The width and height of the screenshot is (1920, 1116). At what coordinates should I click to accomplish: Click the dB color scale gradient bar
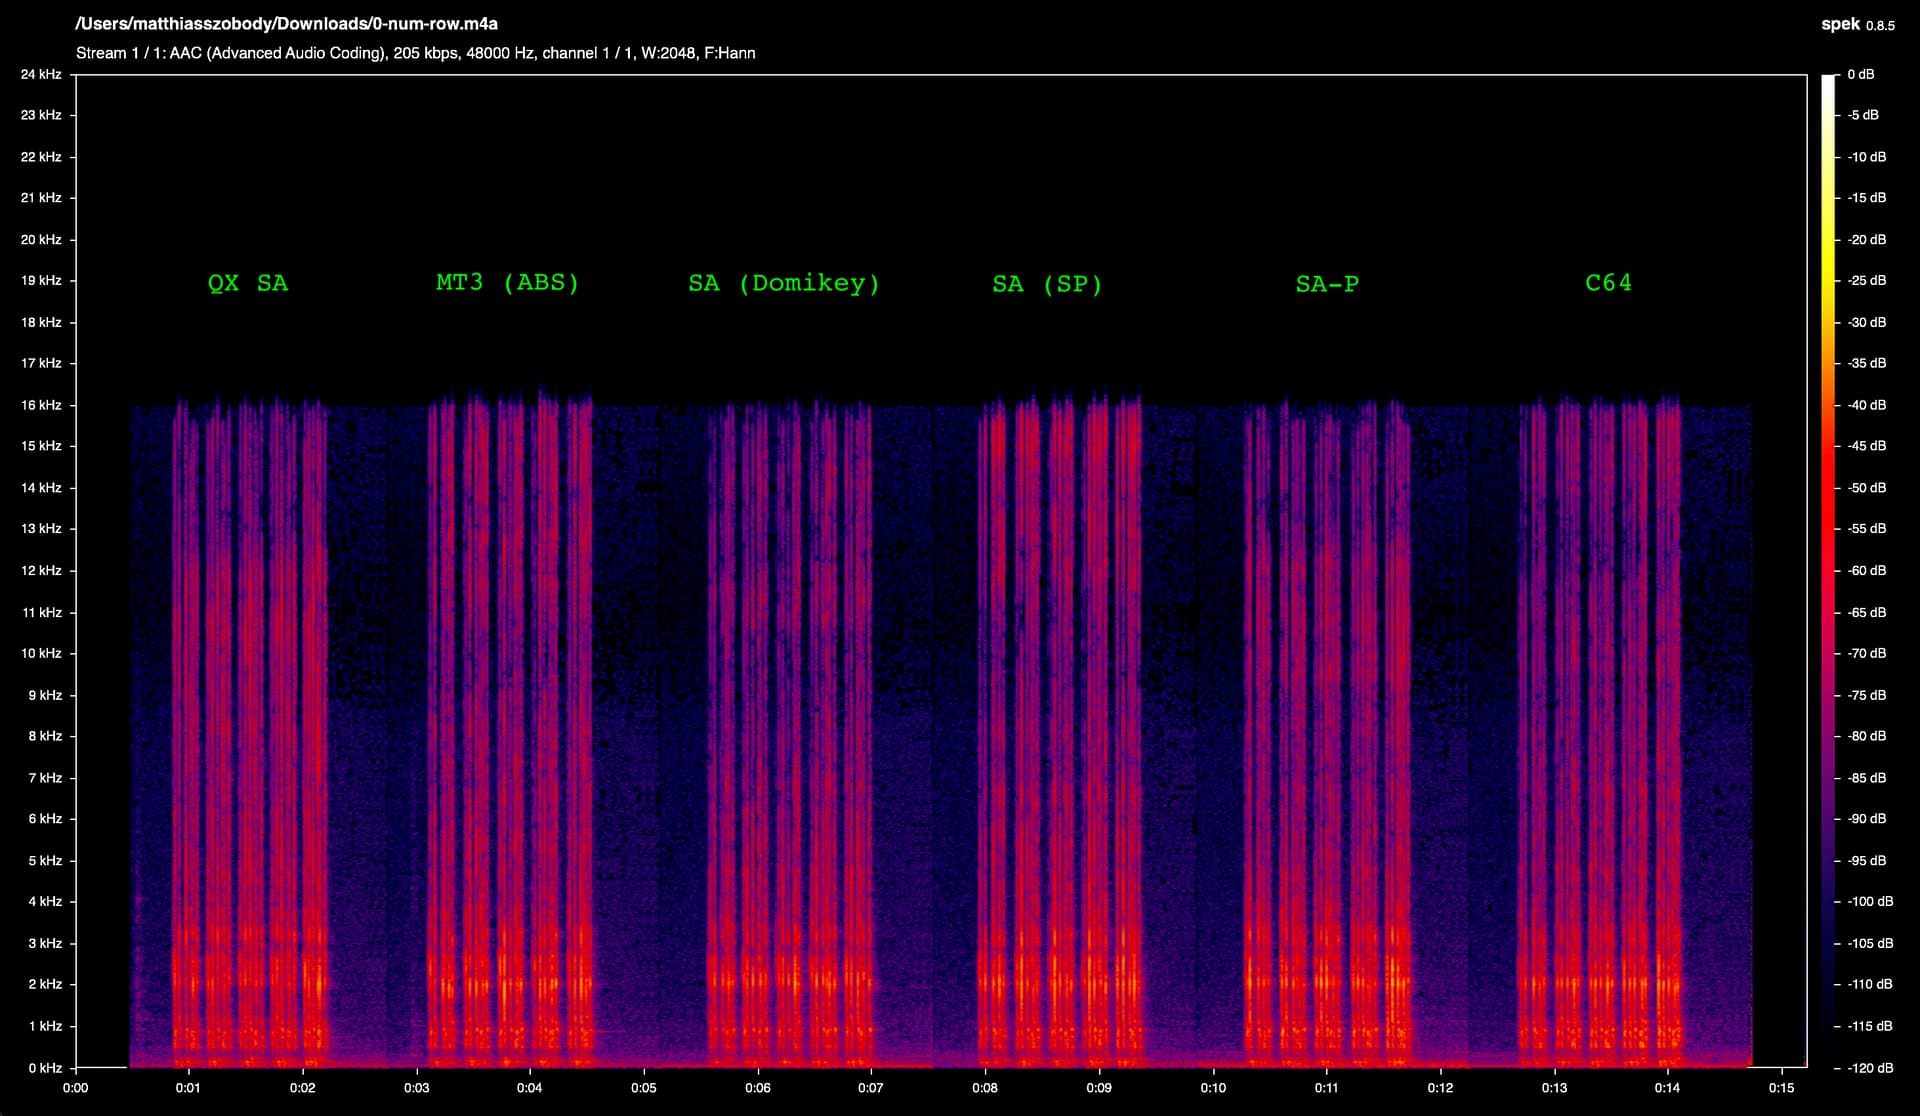click(x=1828, y=570)
